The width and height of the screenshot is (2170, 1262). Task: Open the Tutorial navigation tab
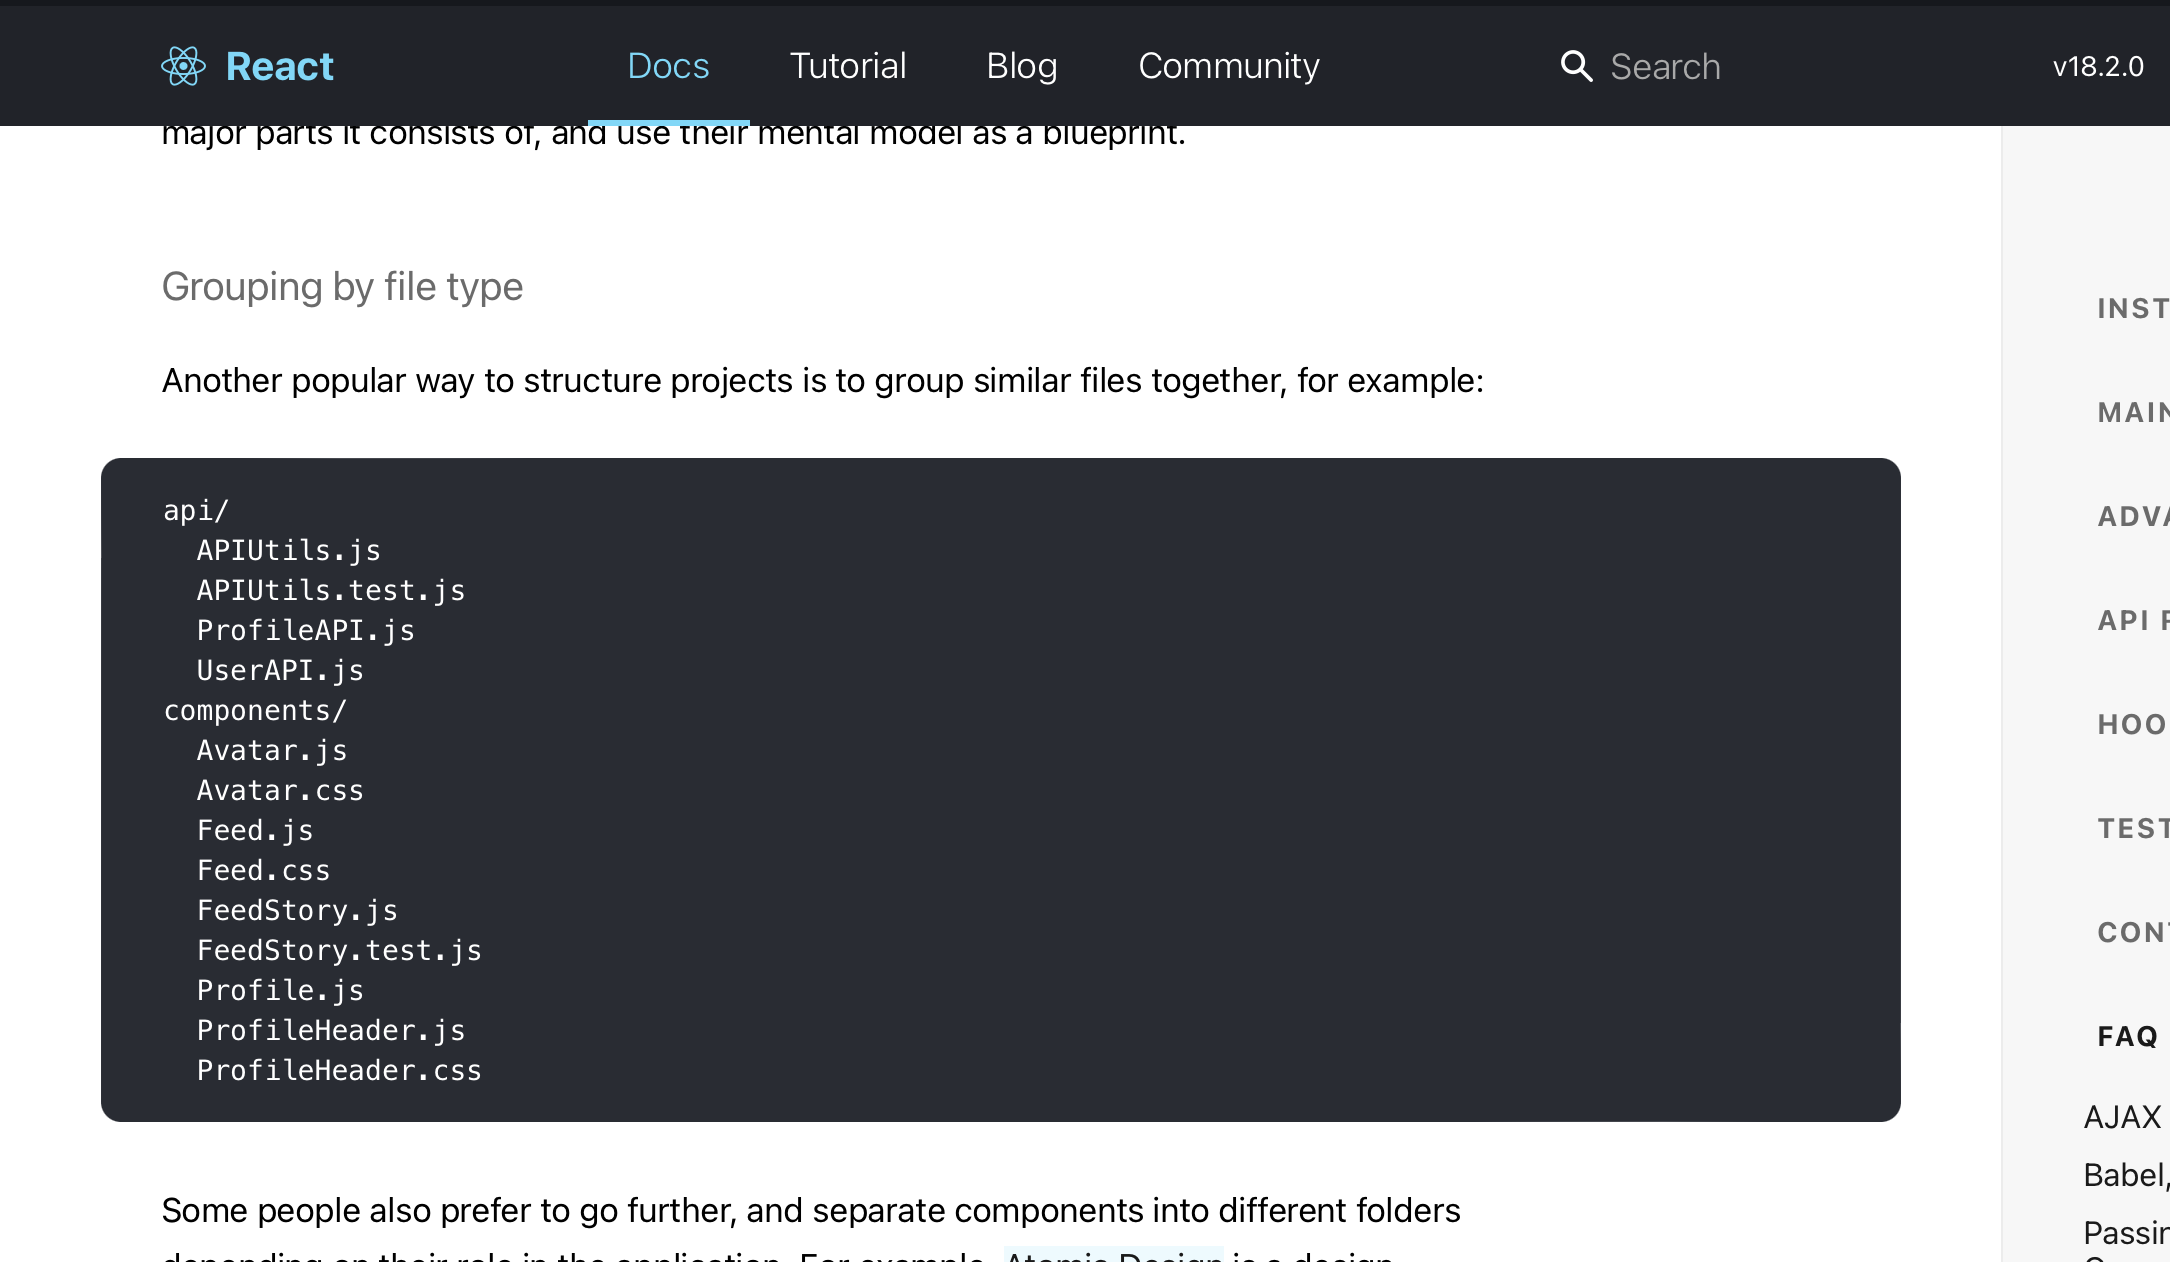848,66
